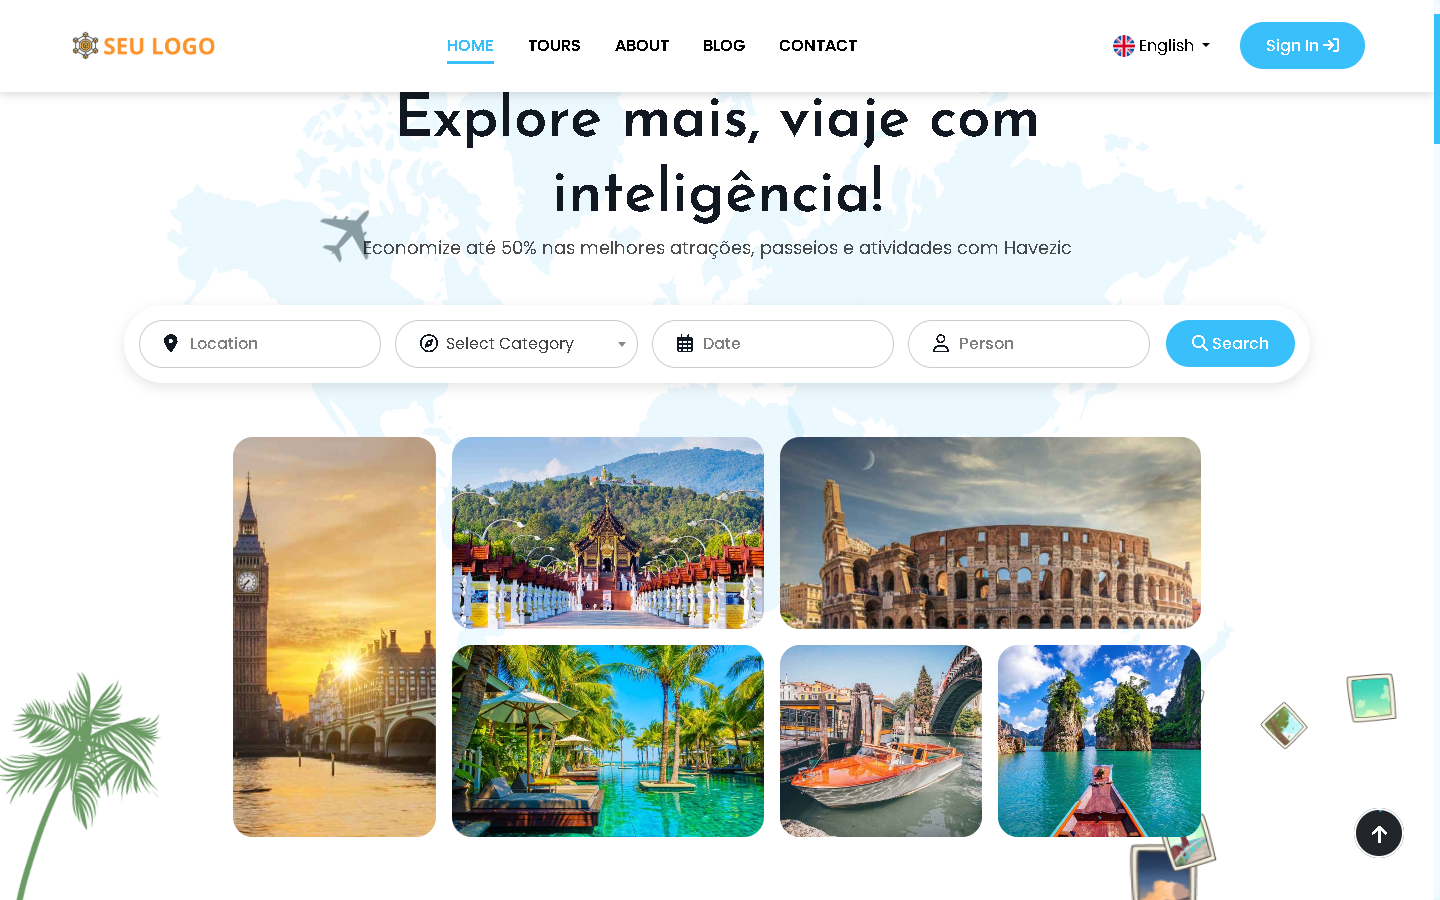Go to the TOURS menu item
This screenshot has height=900, width=1440.
click(554, 46)
